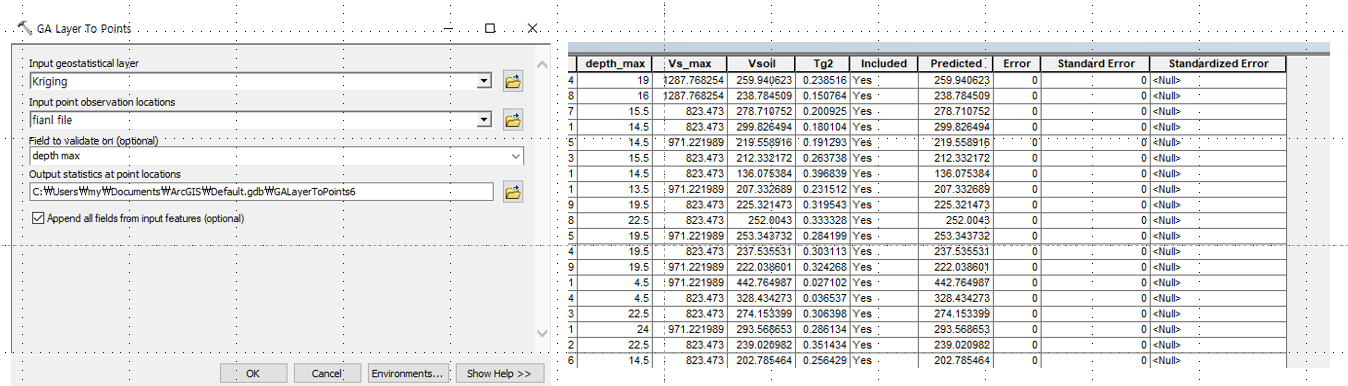Screen dimensions: 1348x386
Task: Select the Vsoil column header
Action: pos(761,63)
